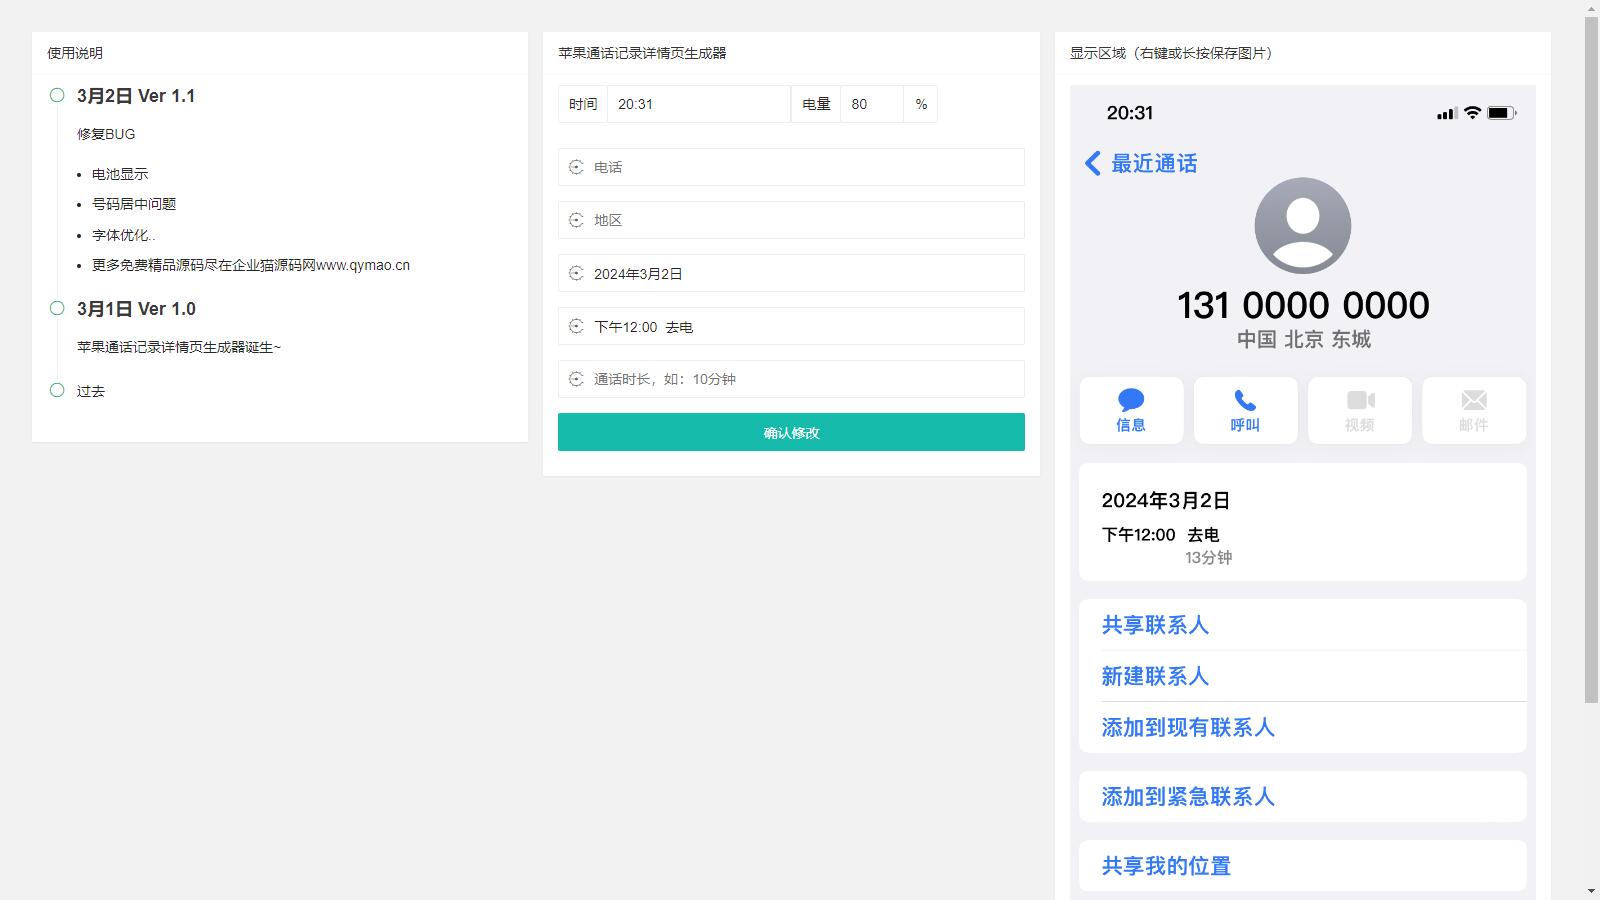Tap the 呼叫 phone call icon
The height and width of the screenshot is (900, 1600).
pos(1245,400)
